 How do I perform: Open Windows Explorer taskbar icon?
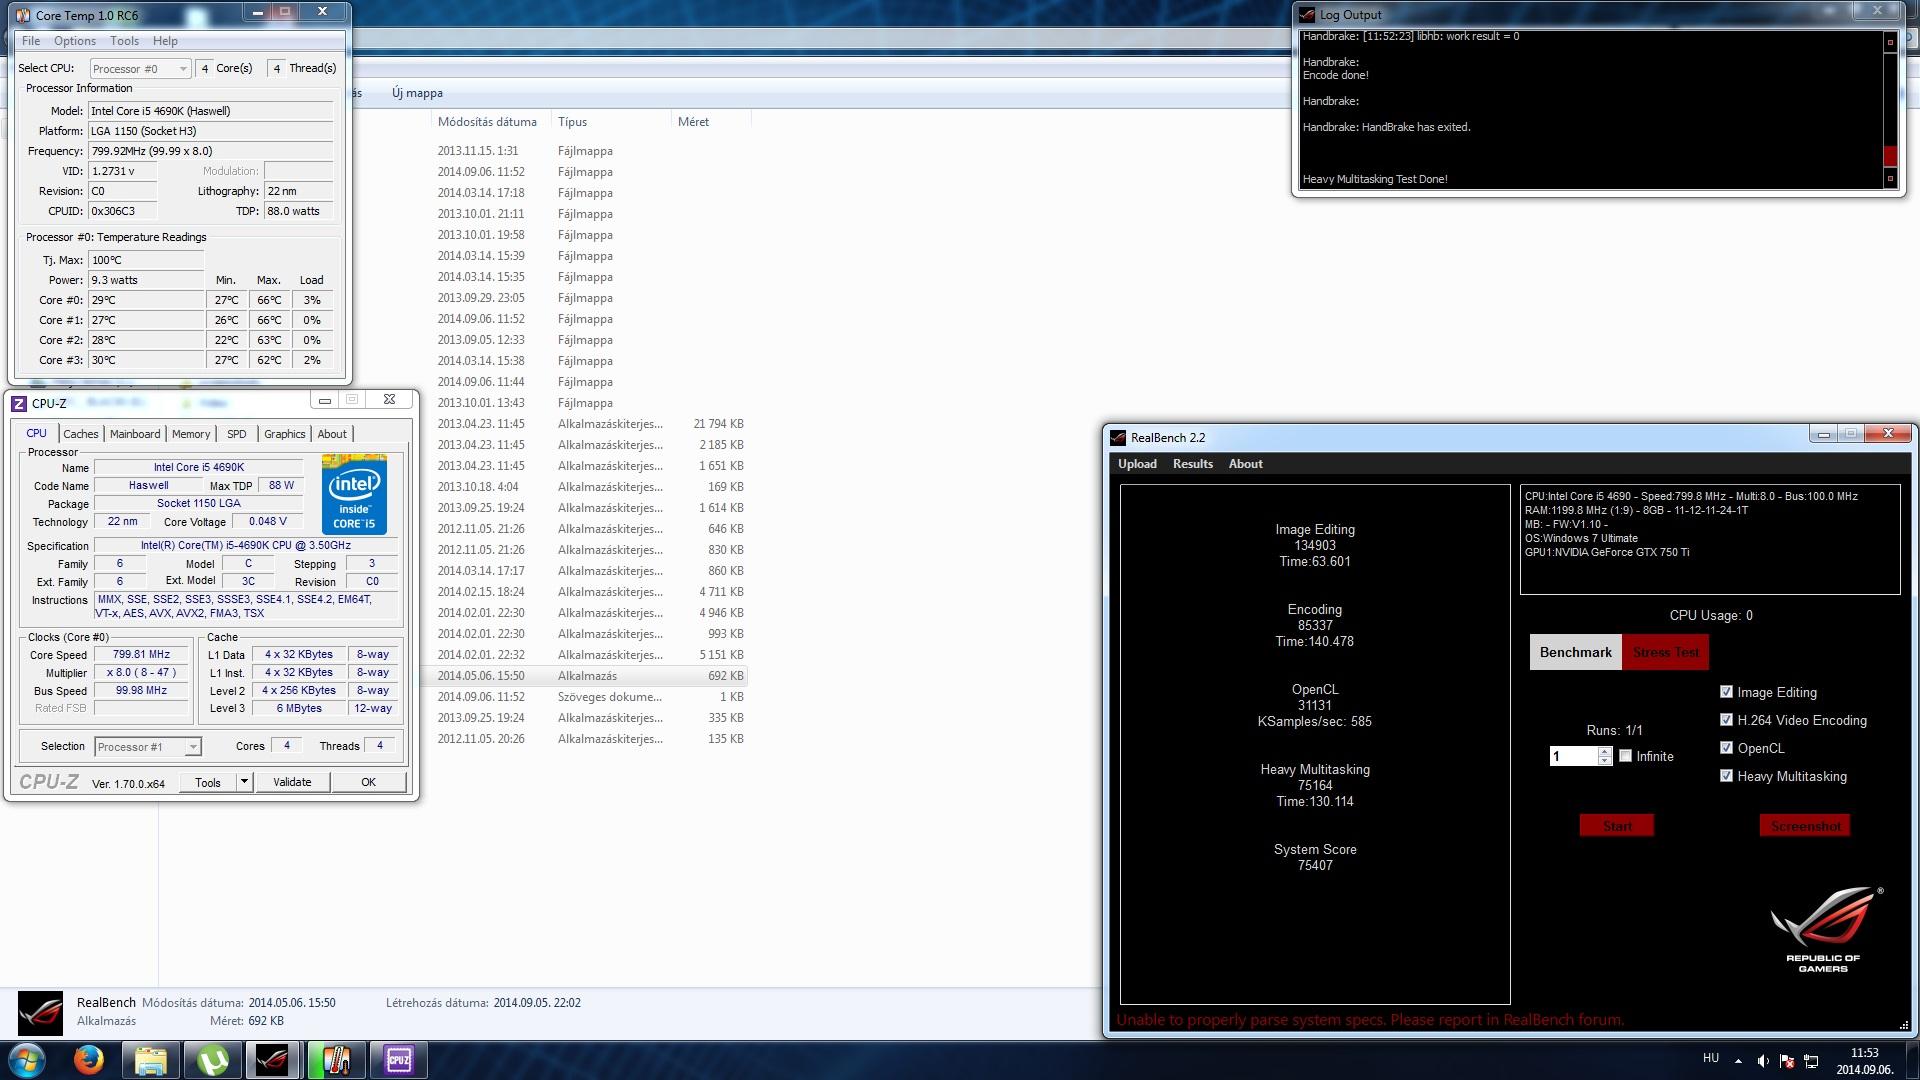coord(150,1060)
